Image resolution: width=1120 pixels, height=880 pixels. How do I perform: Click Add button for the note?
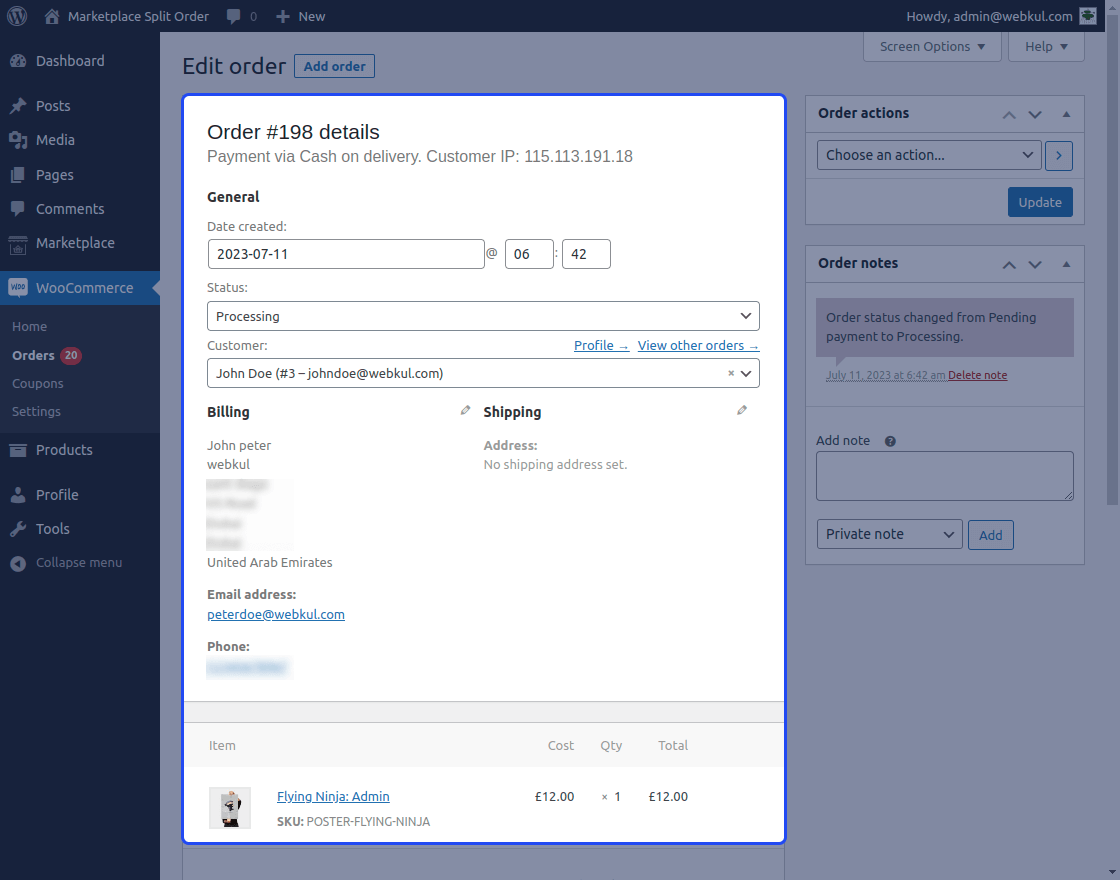pyautogui.click(x=990, y=535)
